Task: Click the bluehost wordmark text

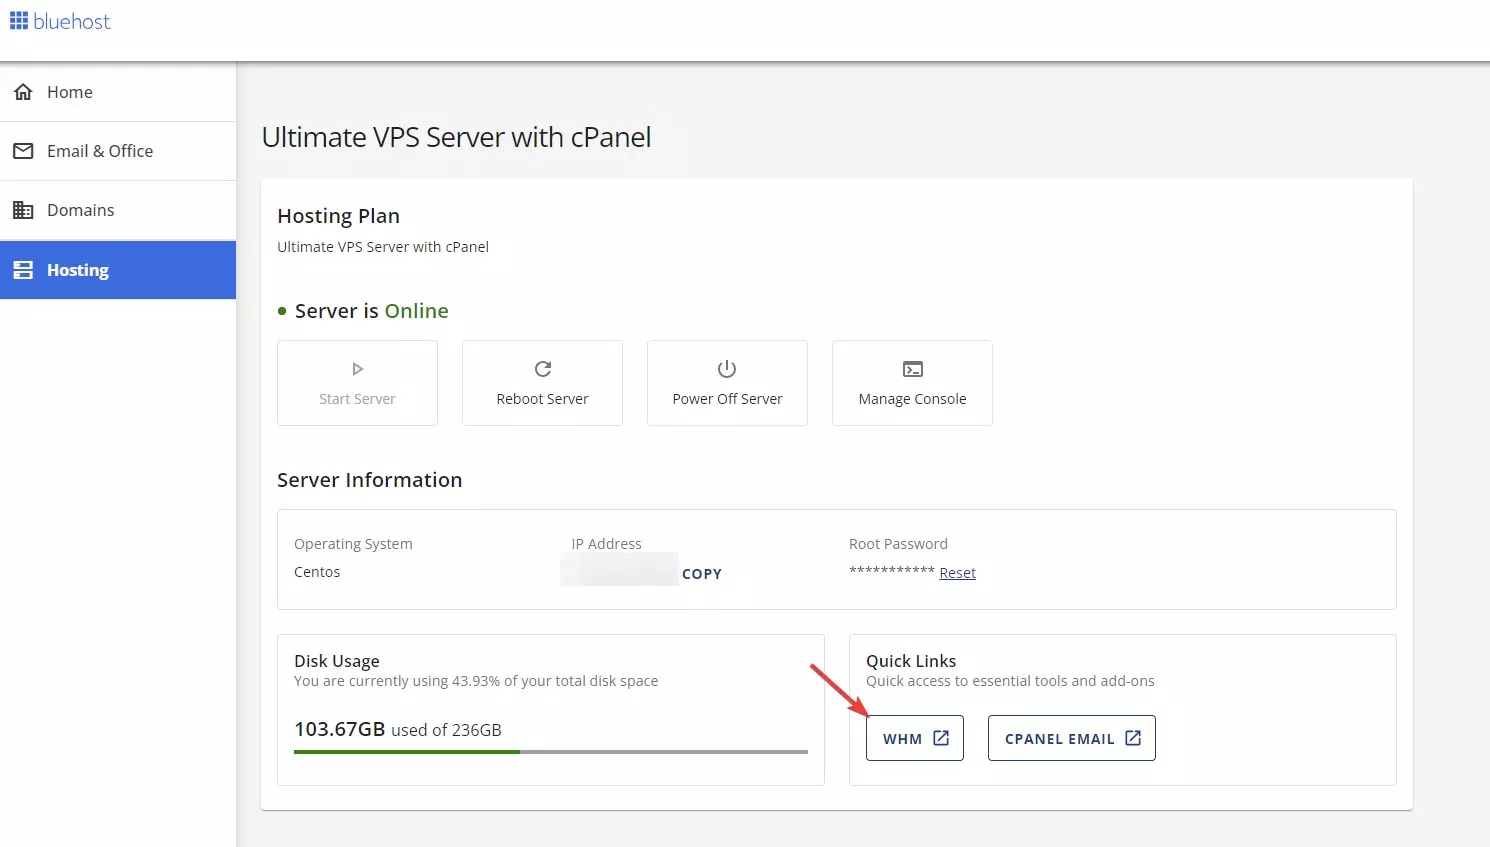Action: click(x=72, y=21)
